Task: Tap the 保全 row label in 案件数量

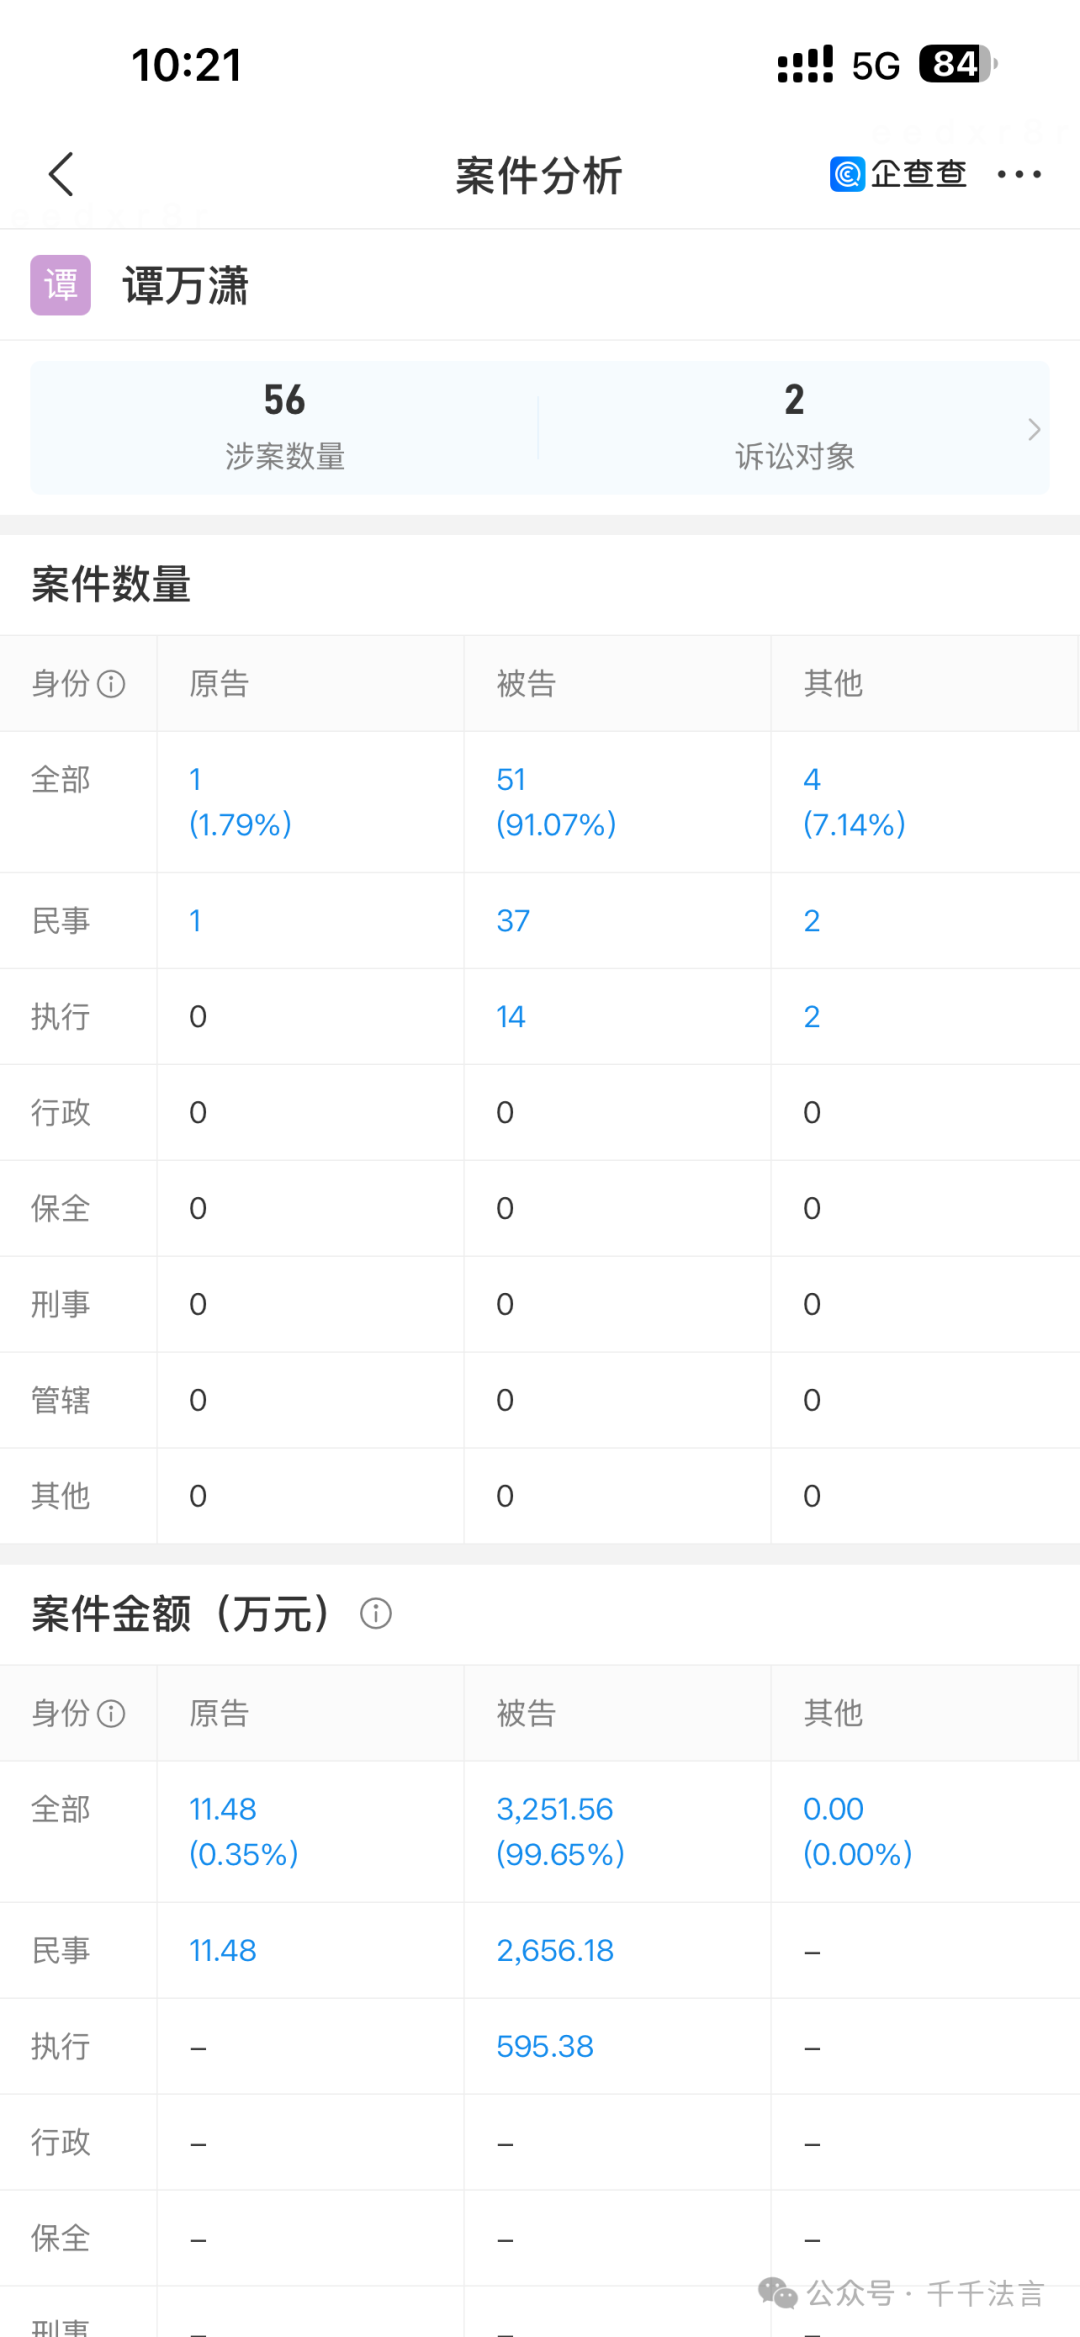Action: click(61, 1209)
